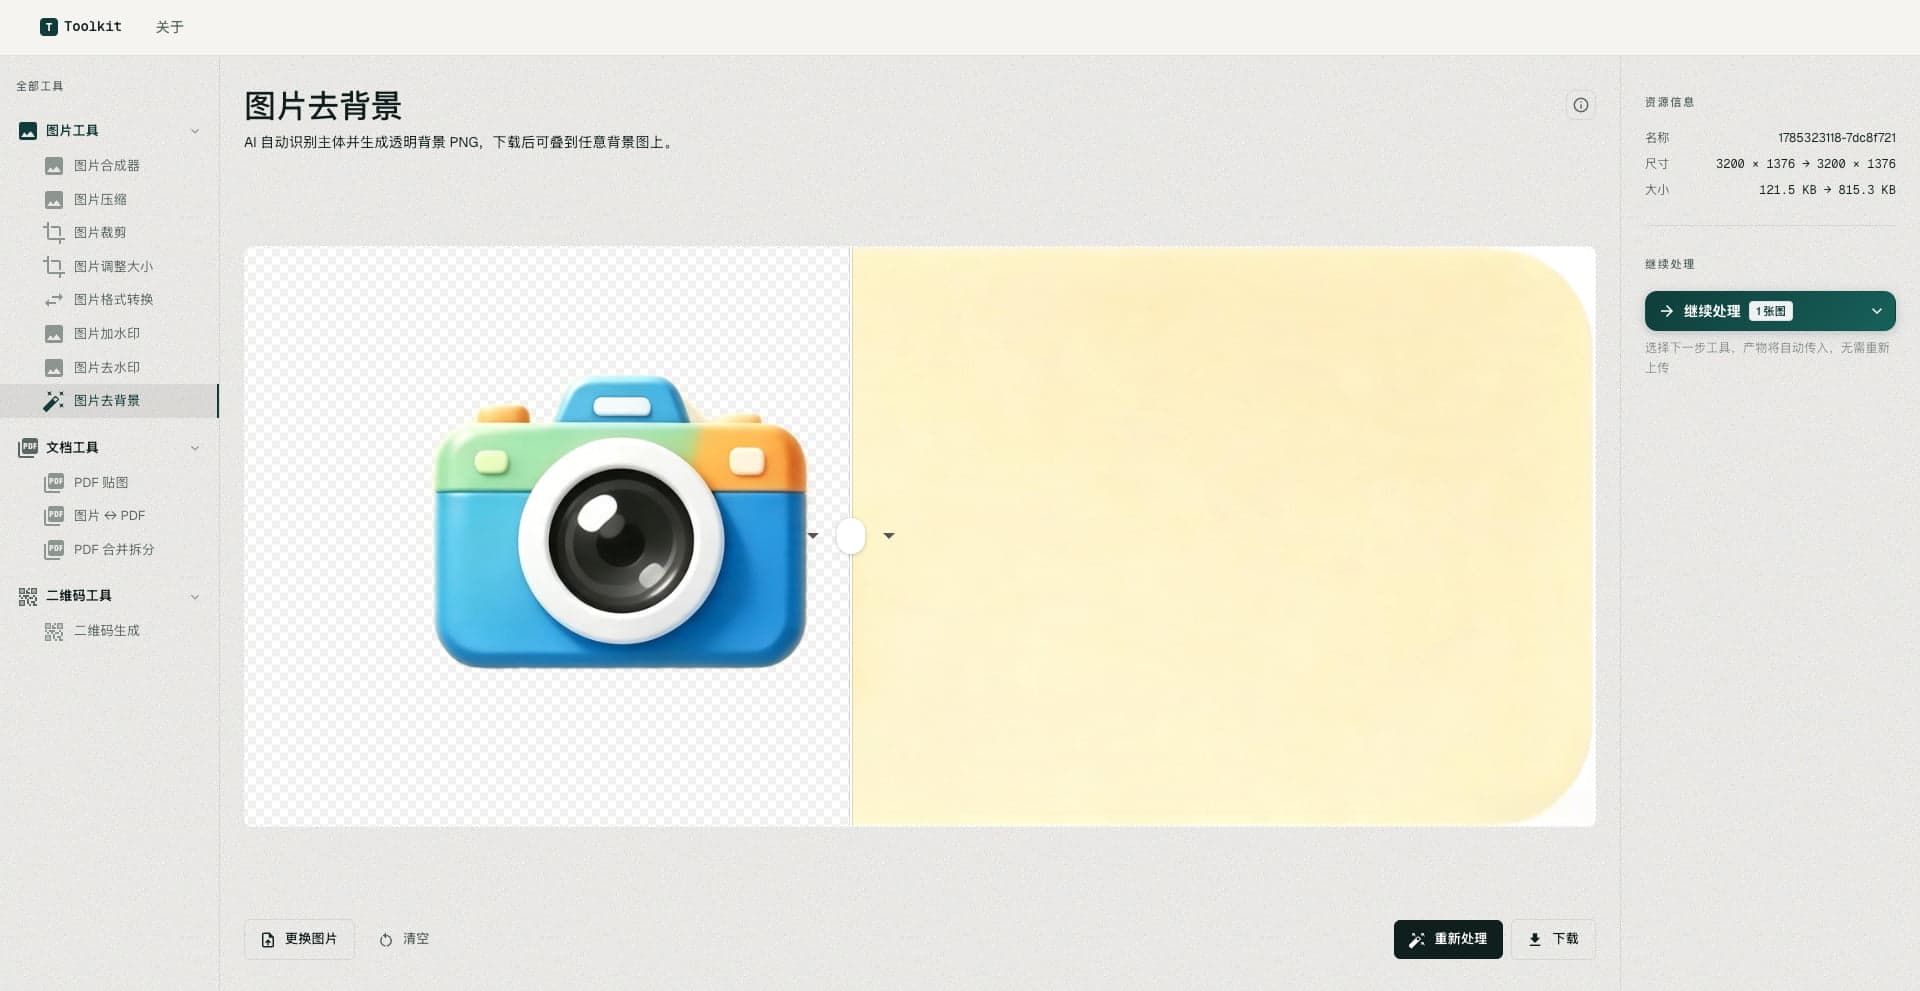
Task: Click the 二维码工具 section icon
Action: (28, 596)
